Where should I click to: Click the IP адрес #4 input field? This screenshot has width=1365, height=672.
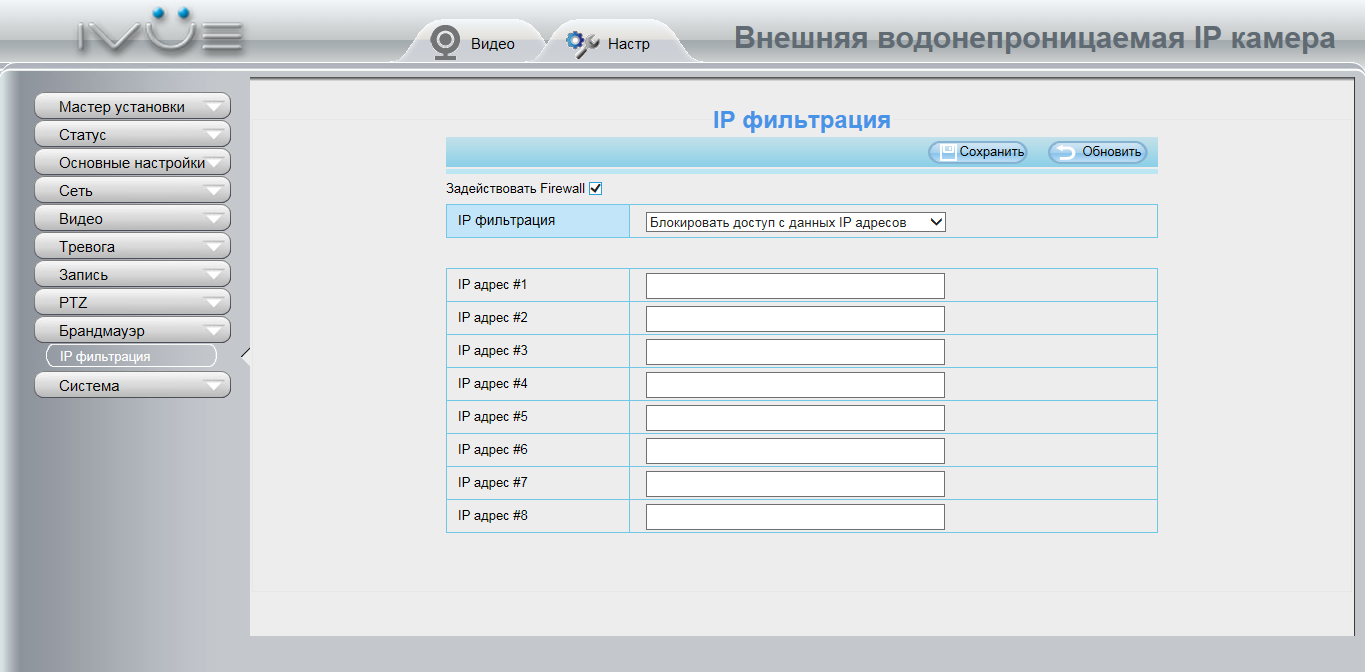(x=795, y=385)
